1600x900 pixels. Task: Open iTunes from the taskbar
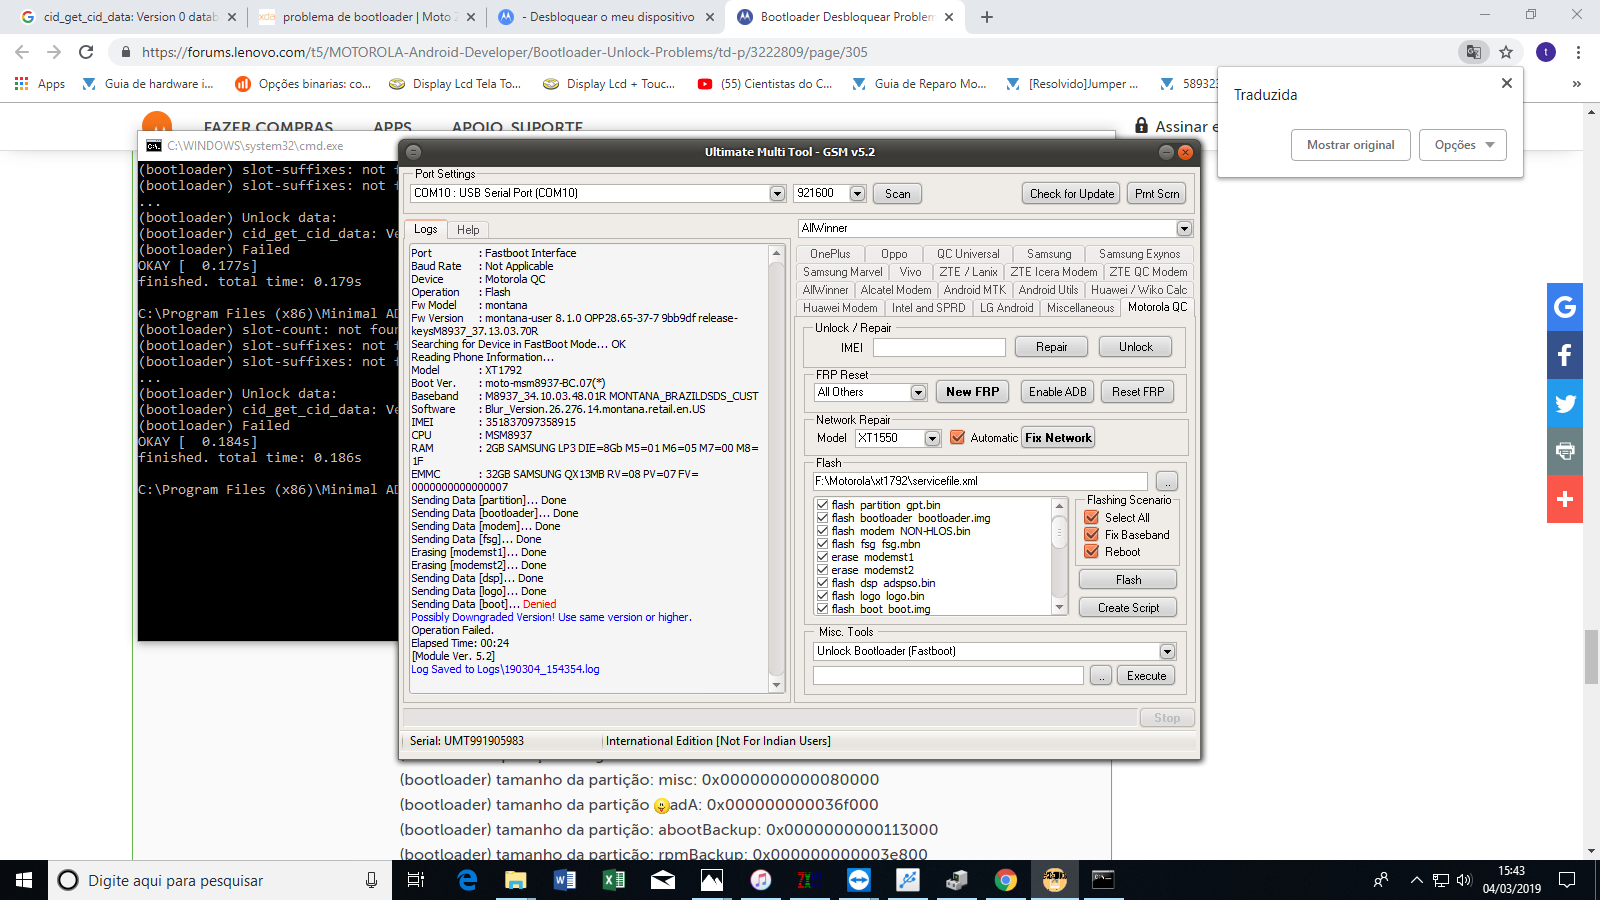[761, 880]
